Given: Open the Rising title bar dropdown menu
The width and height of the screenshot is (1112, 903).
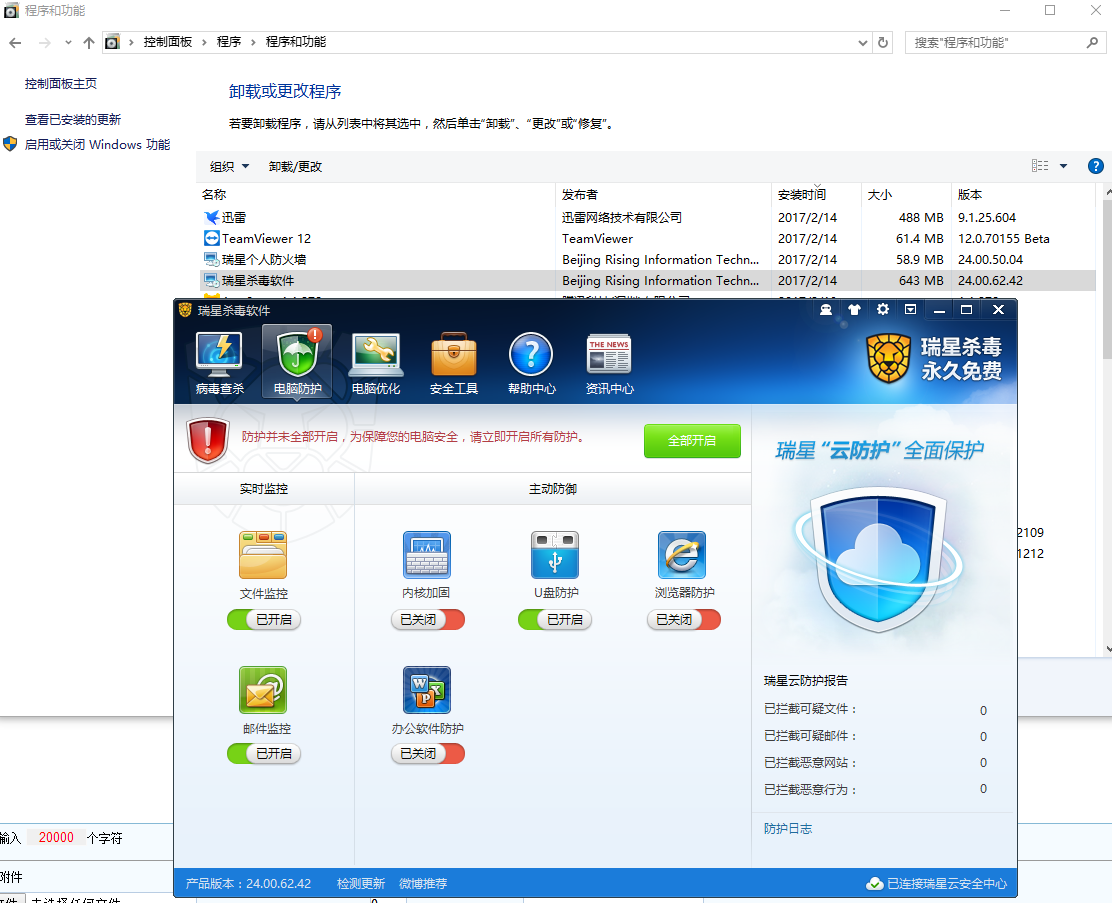Looking at the screenshot, I should click(x=911, y=309).
